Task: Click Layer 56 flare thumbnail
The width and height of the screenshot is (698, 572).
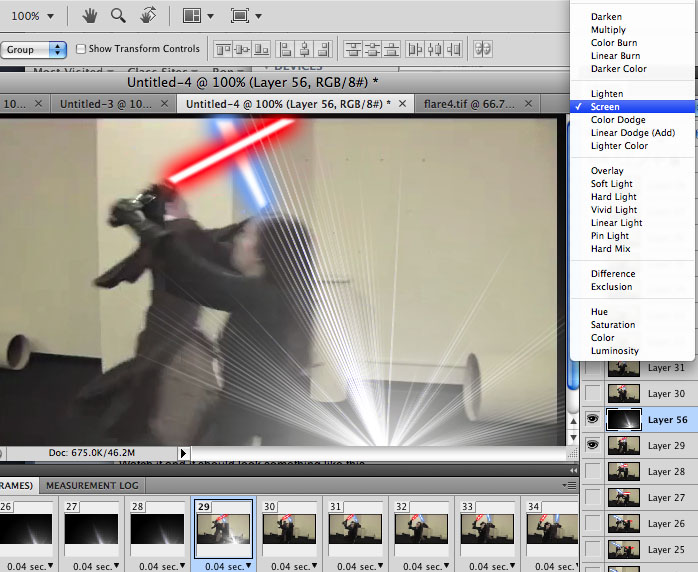Action: (624, 419)
